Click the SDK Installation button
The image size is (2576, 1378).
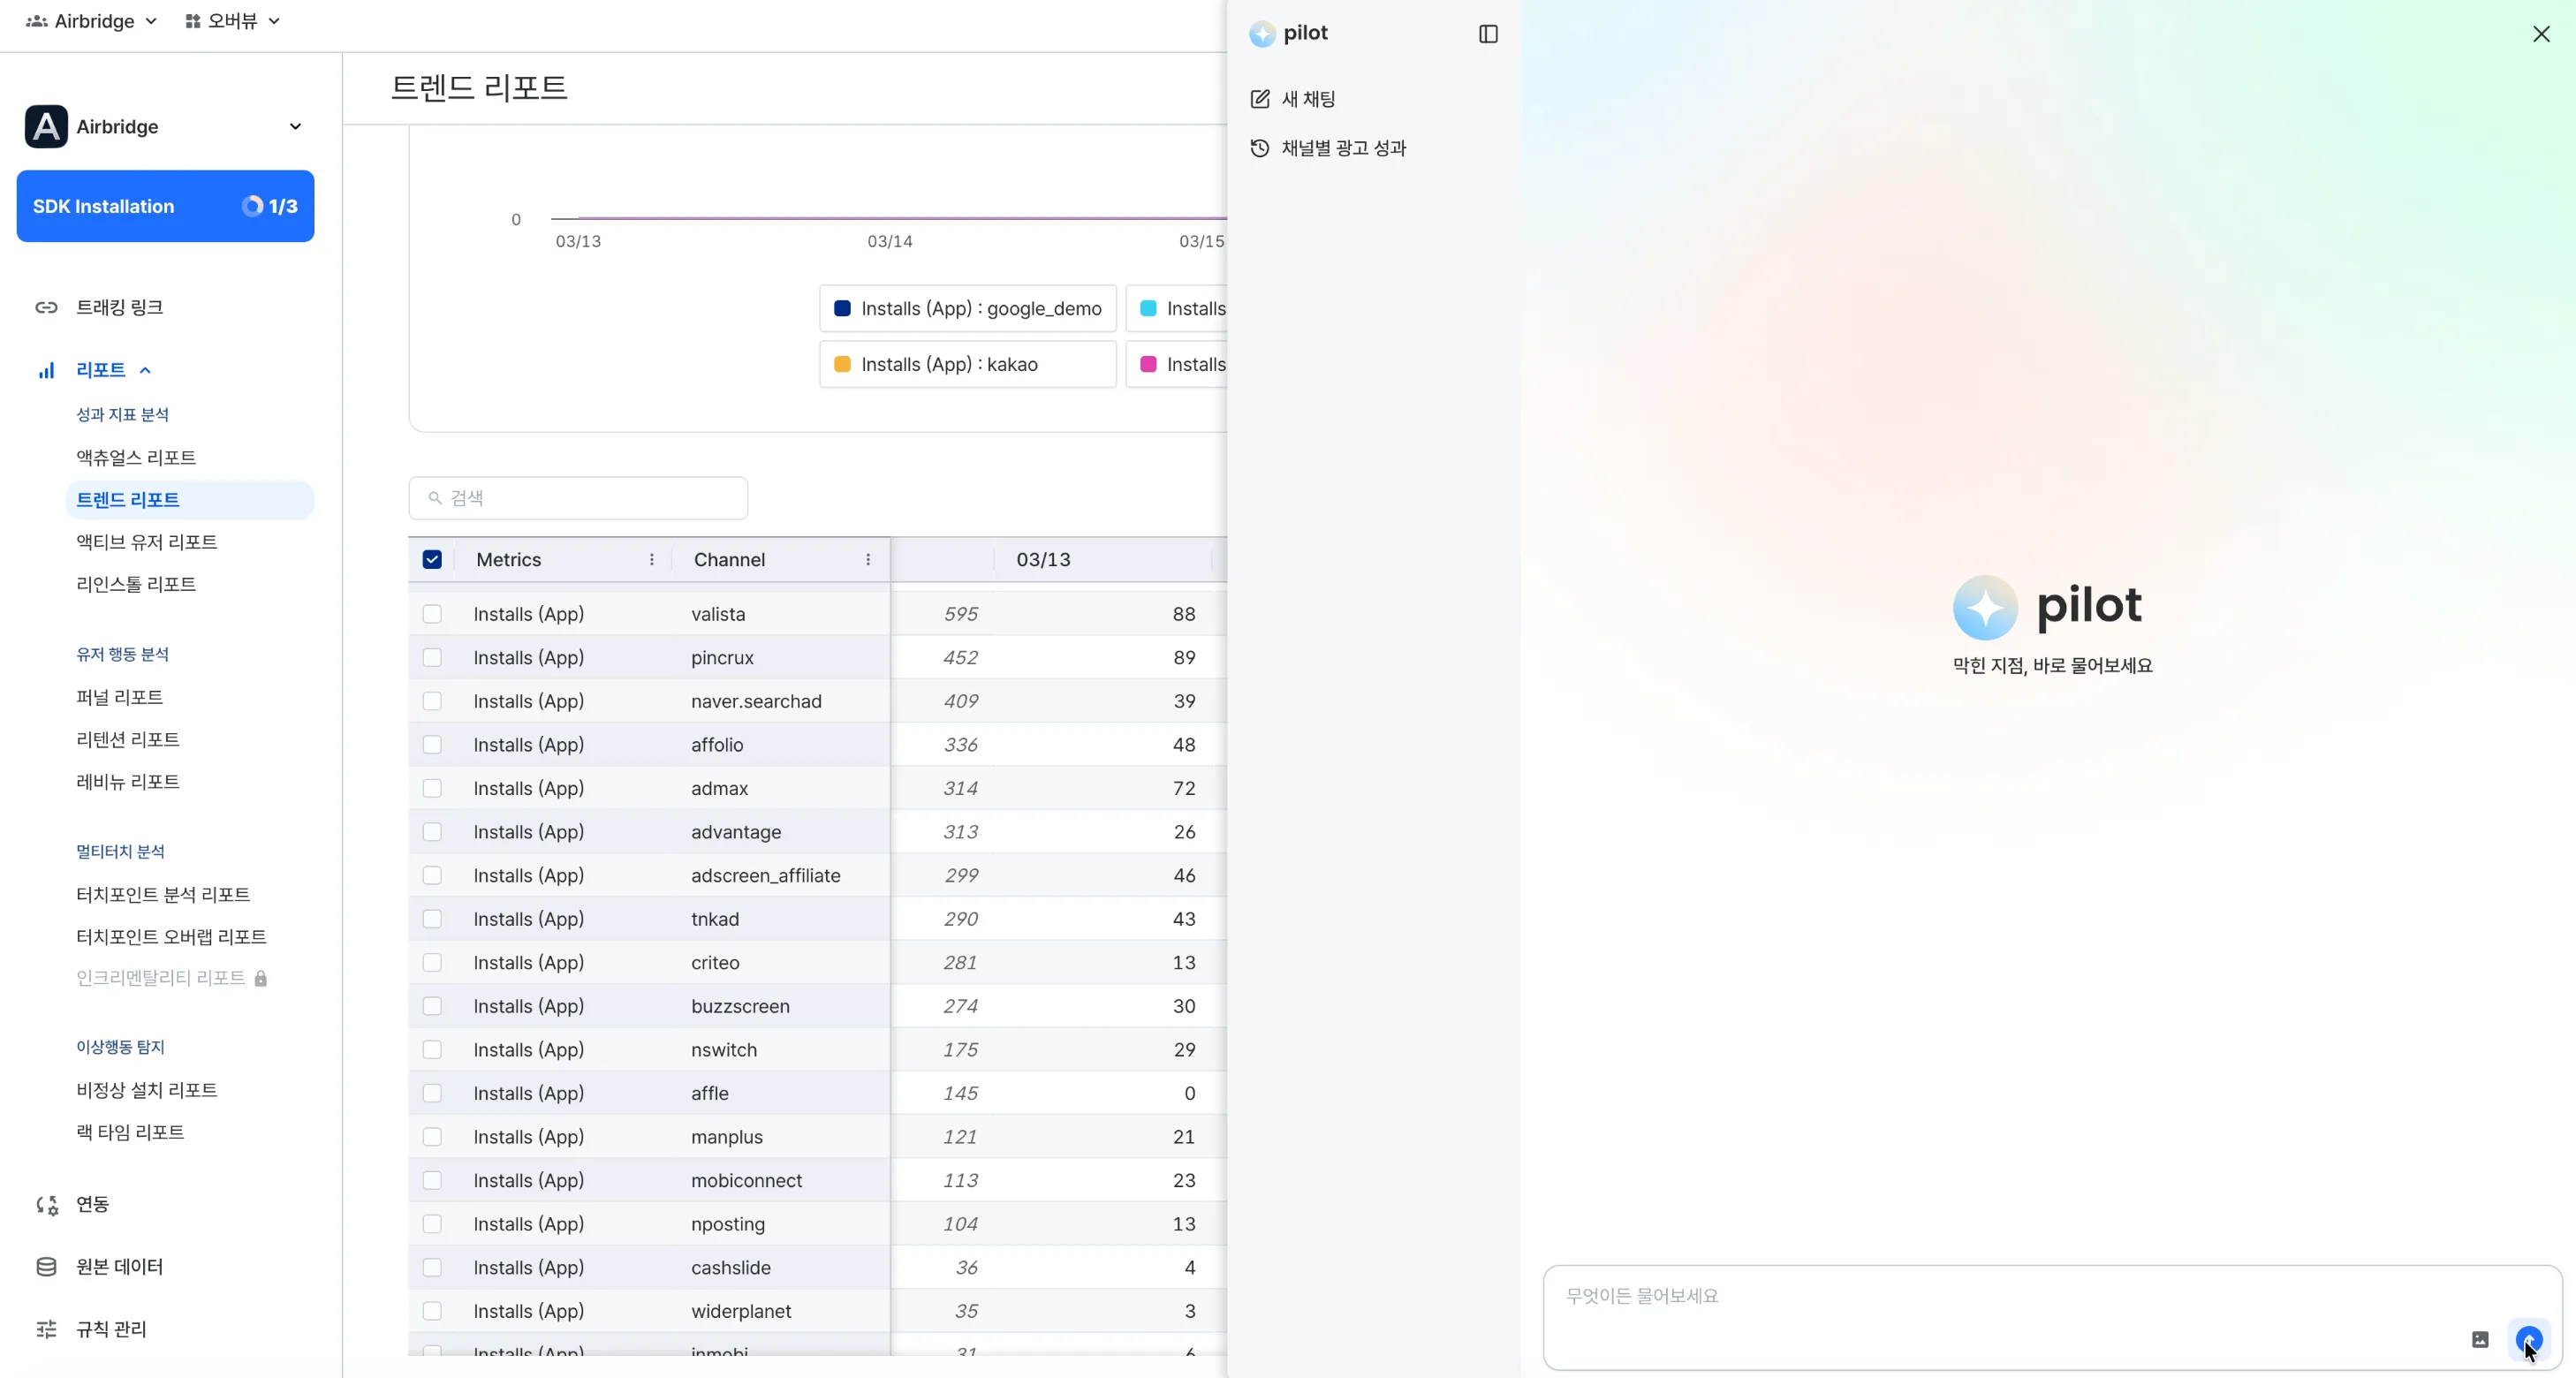[x=165, y=206]
